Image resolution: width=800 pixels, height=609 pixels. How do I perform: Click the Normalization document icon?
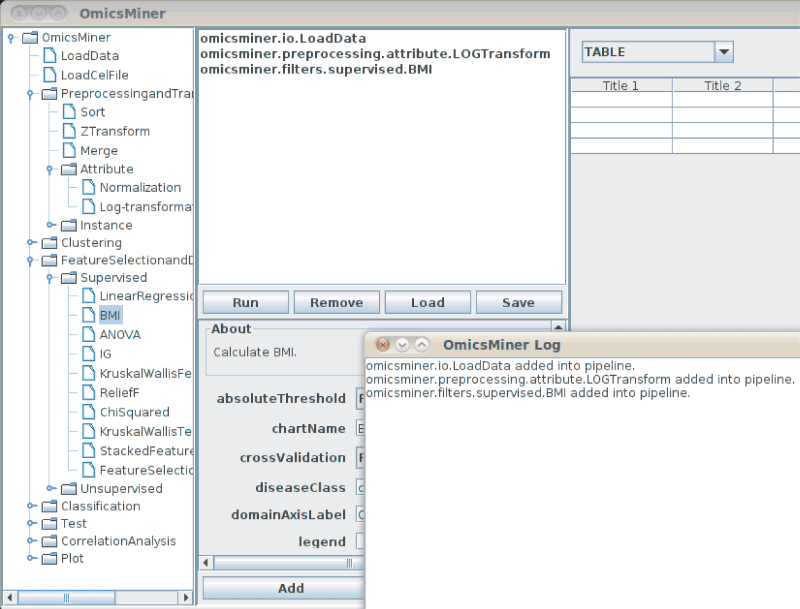pos(89,187)
